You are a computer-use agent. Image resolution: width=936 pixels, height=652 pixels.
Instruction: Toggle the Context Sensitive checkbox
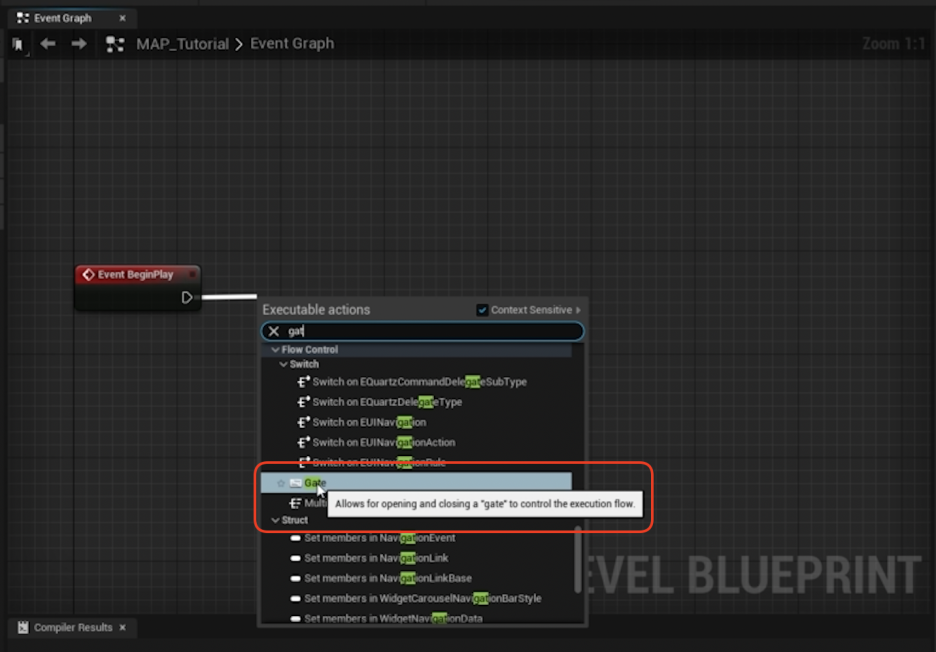click(x=482, y=310)
